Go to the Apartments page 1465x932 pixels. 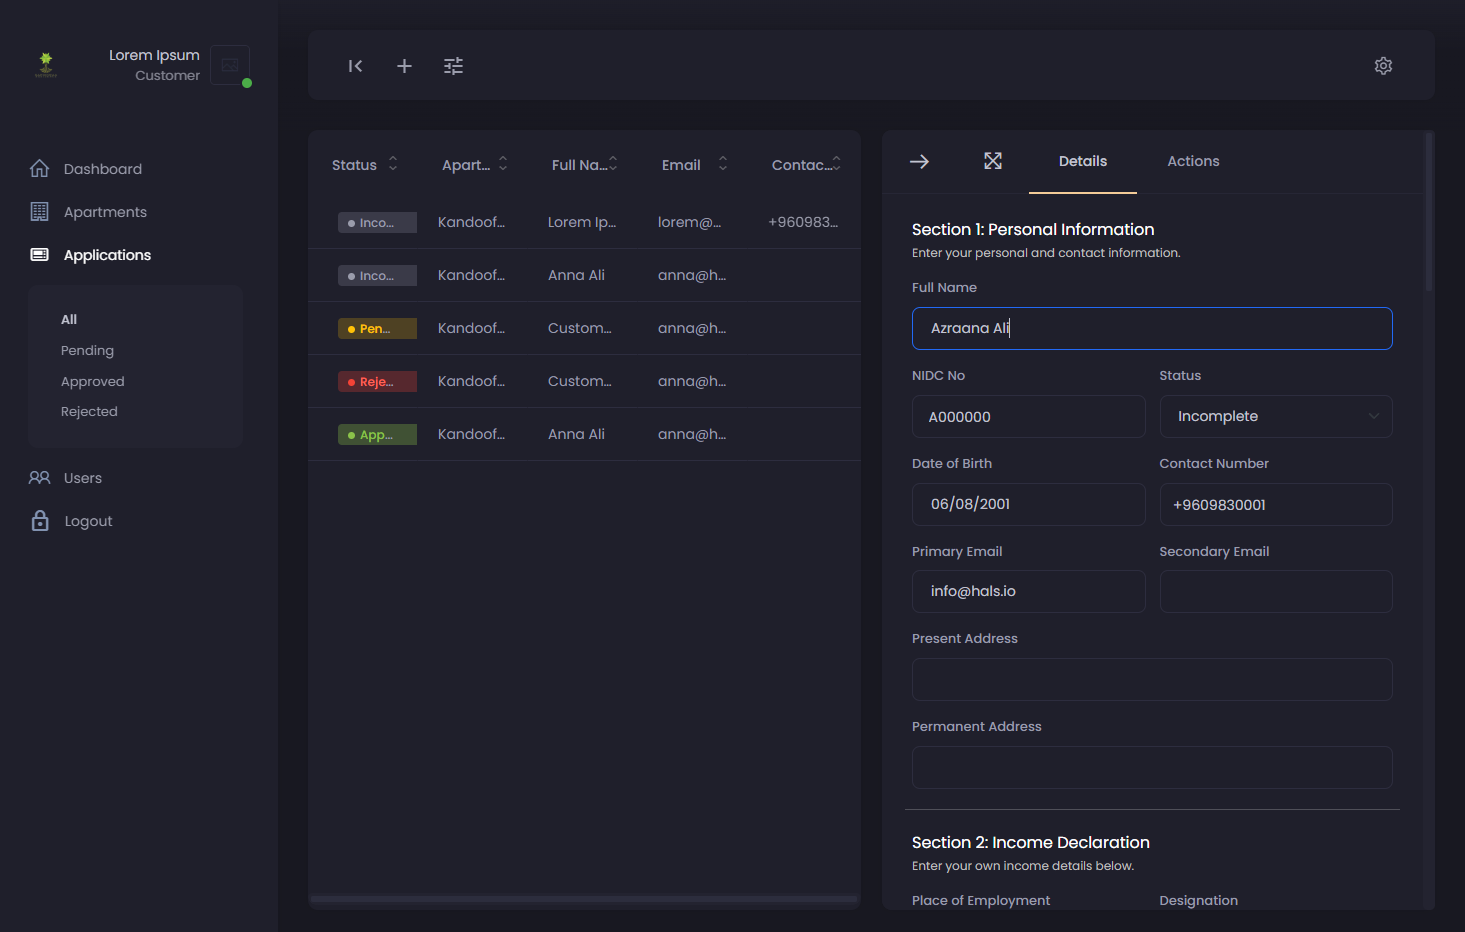[x=105, y=212]
